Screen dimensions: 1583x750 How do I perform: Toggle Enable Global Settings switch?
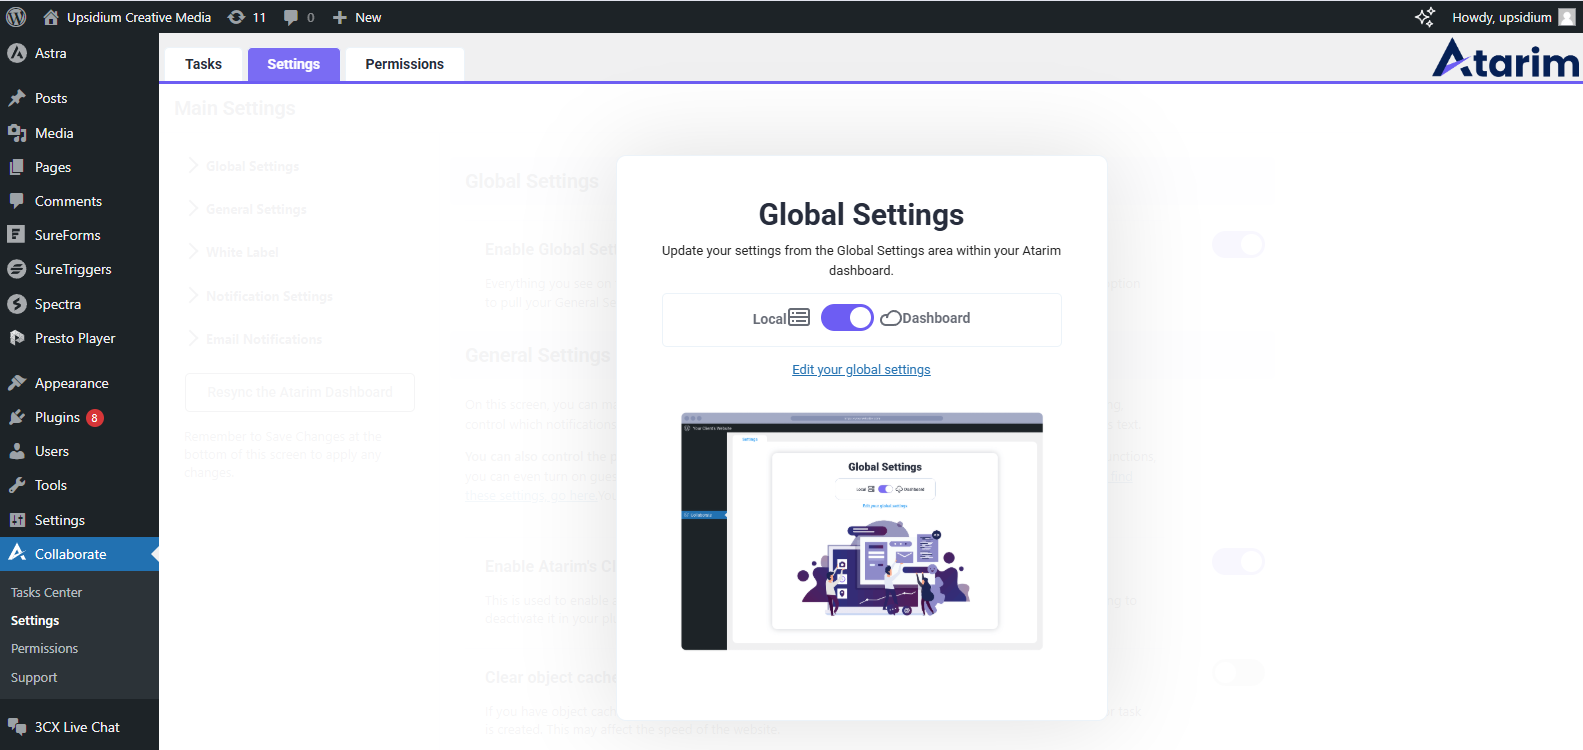[1238, 244]
